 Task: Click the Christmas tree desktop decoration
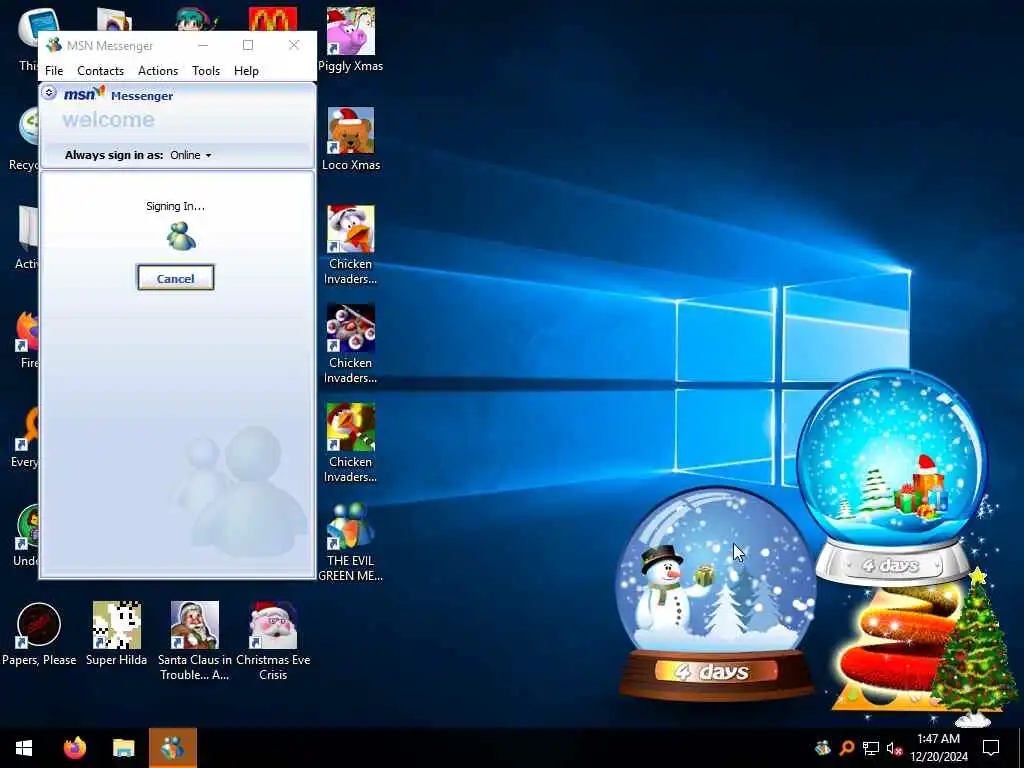(x=973, y=648)
